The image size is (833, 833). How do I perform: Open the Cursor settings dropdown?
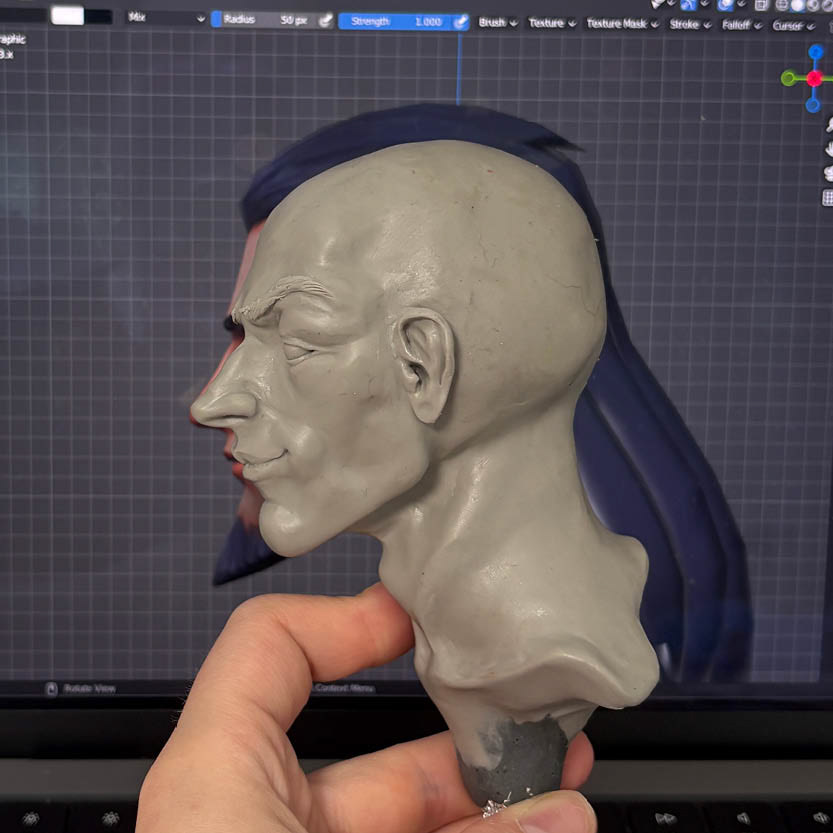[794, 26]
